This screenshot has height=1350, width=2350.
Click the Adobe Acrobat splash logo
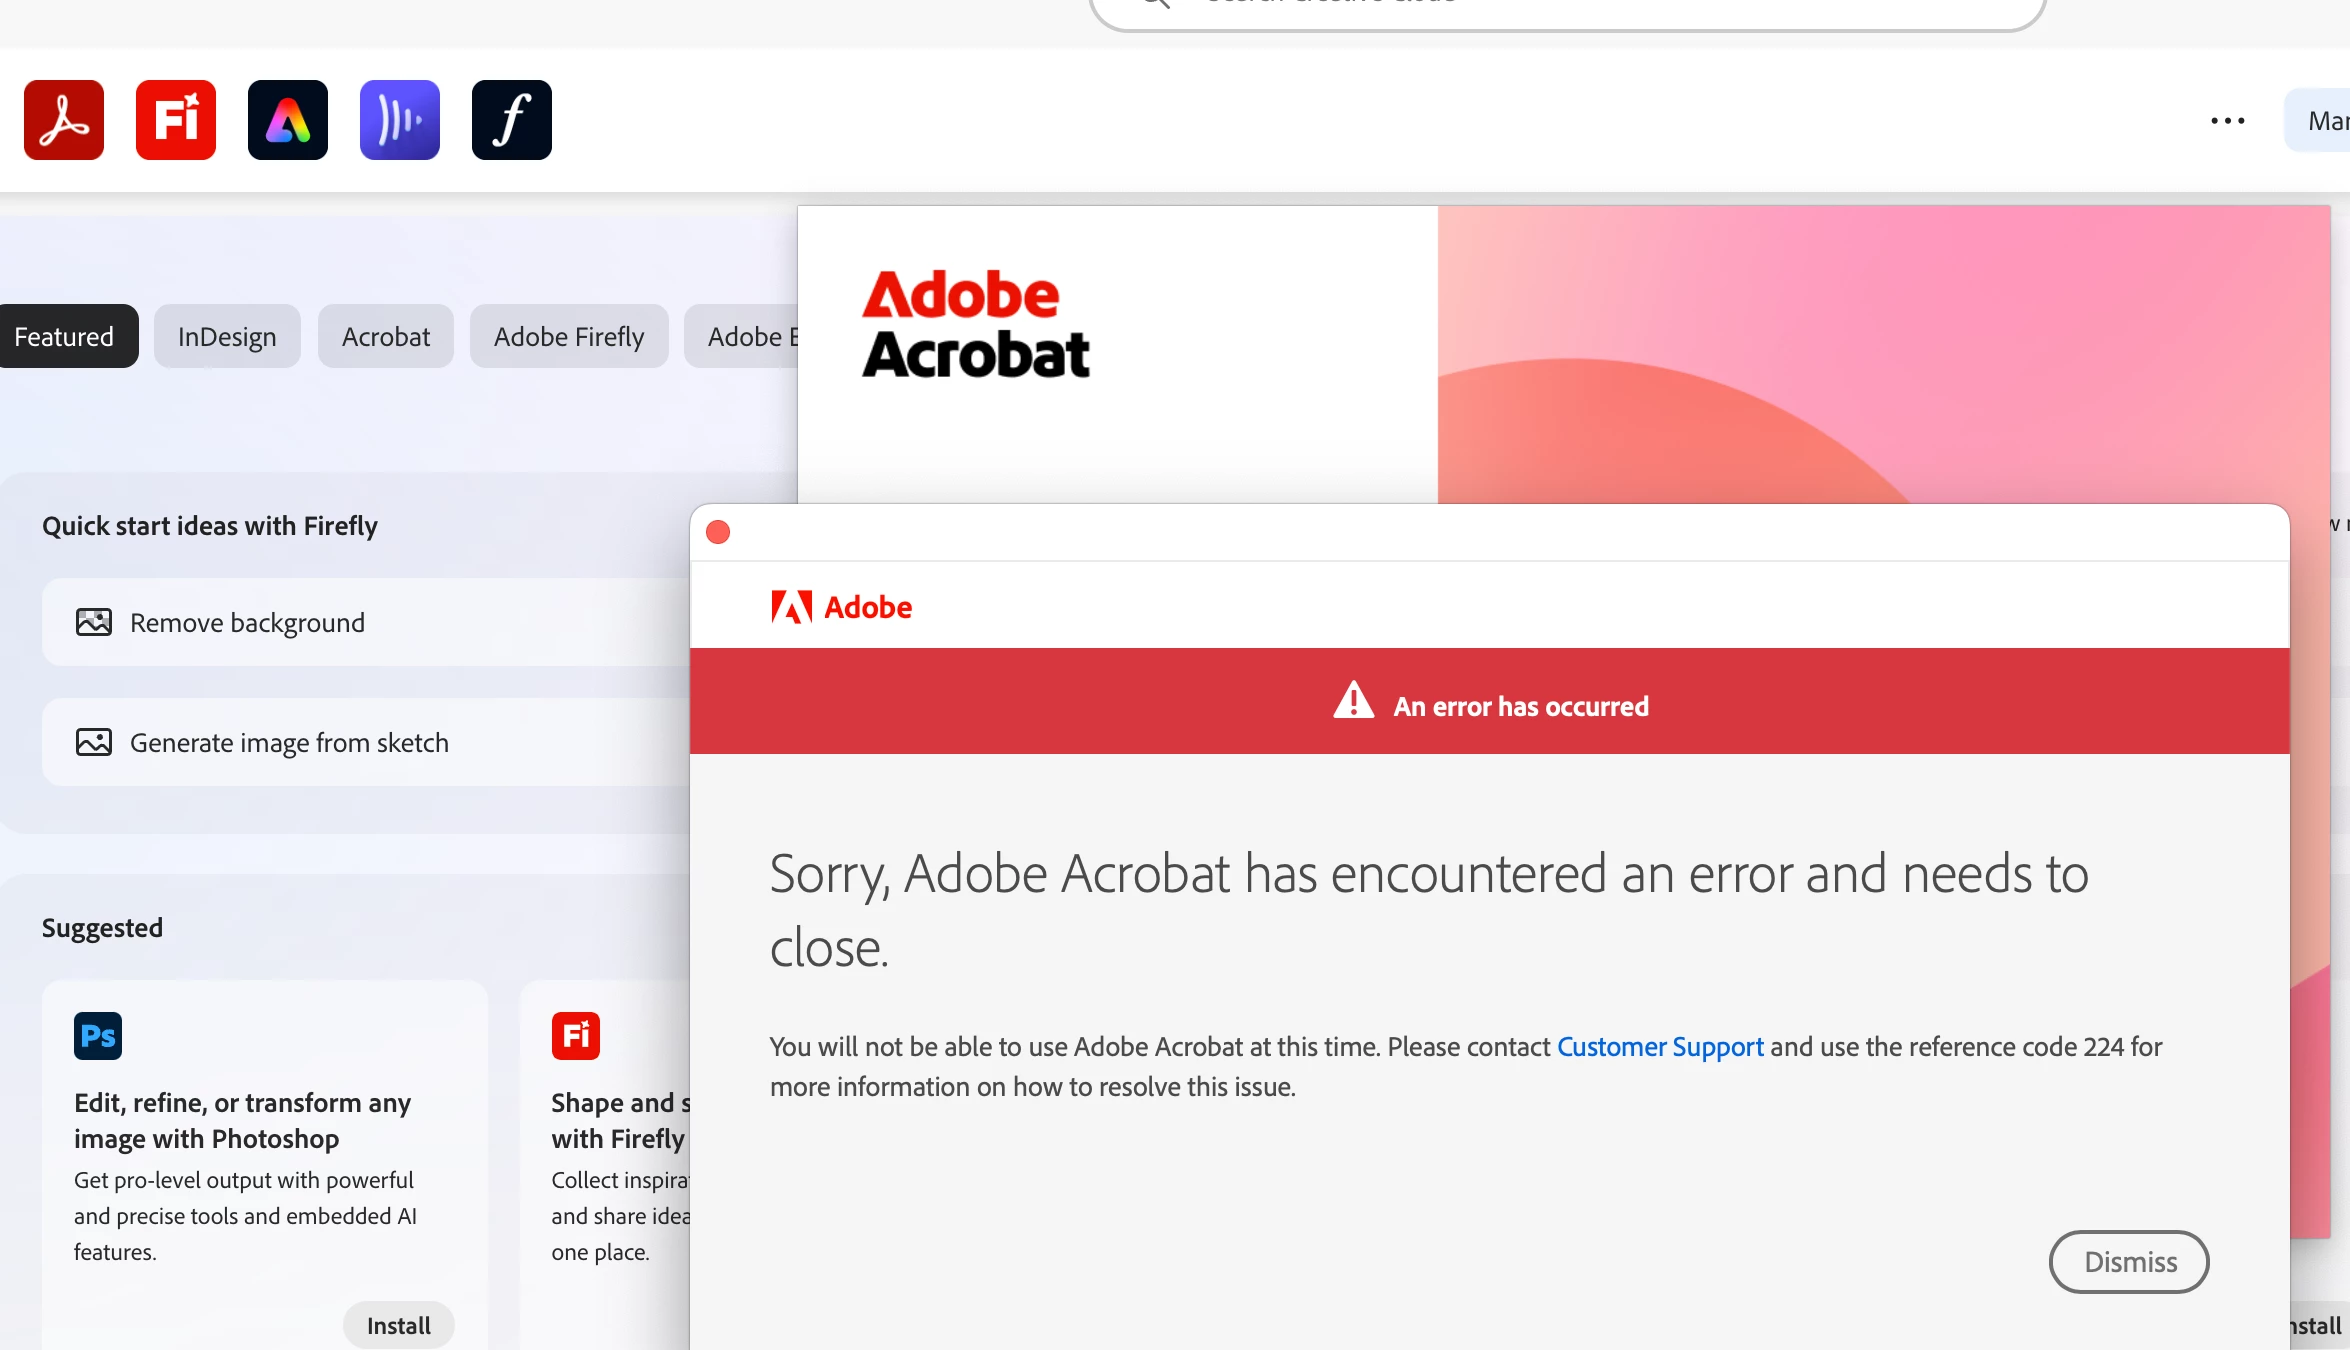pos(976,324)
